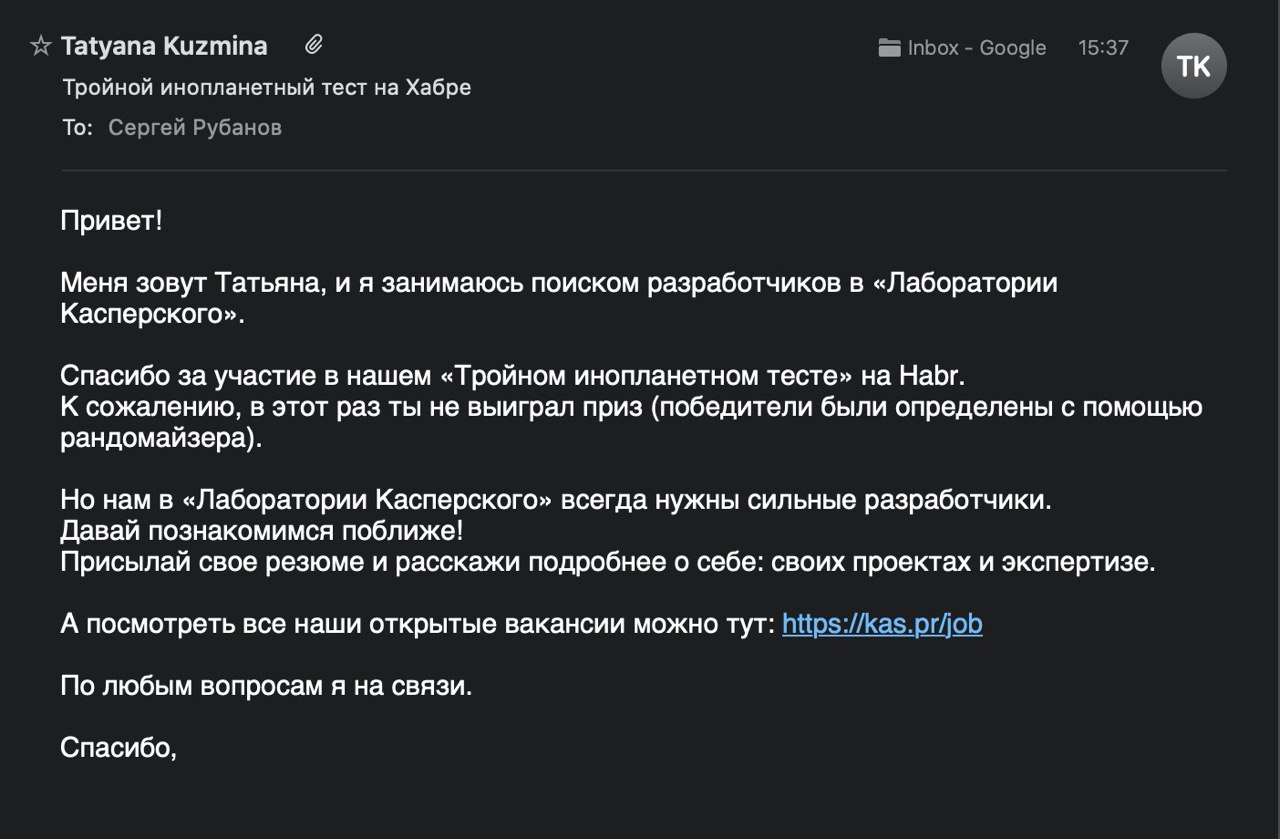
Task: Click recipient Сергей Рубанов
Action: 195,128
